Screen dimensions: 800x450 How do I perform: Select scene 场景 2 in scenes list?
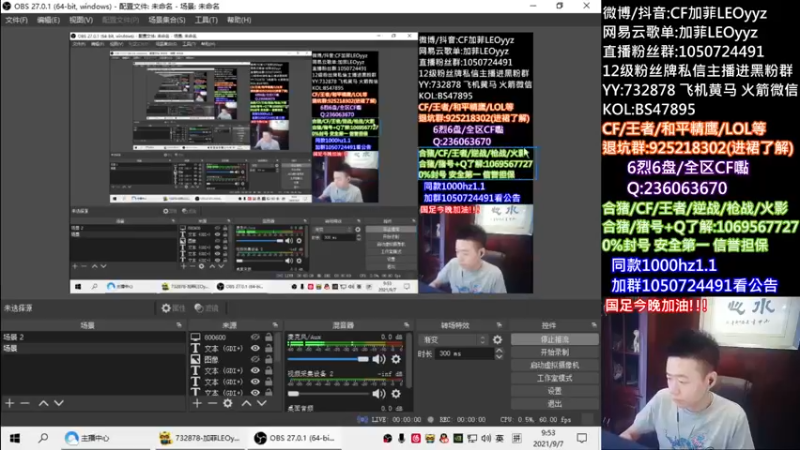click(93, 337)
